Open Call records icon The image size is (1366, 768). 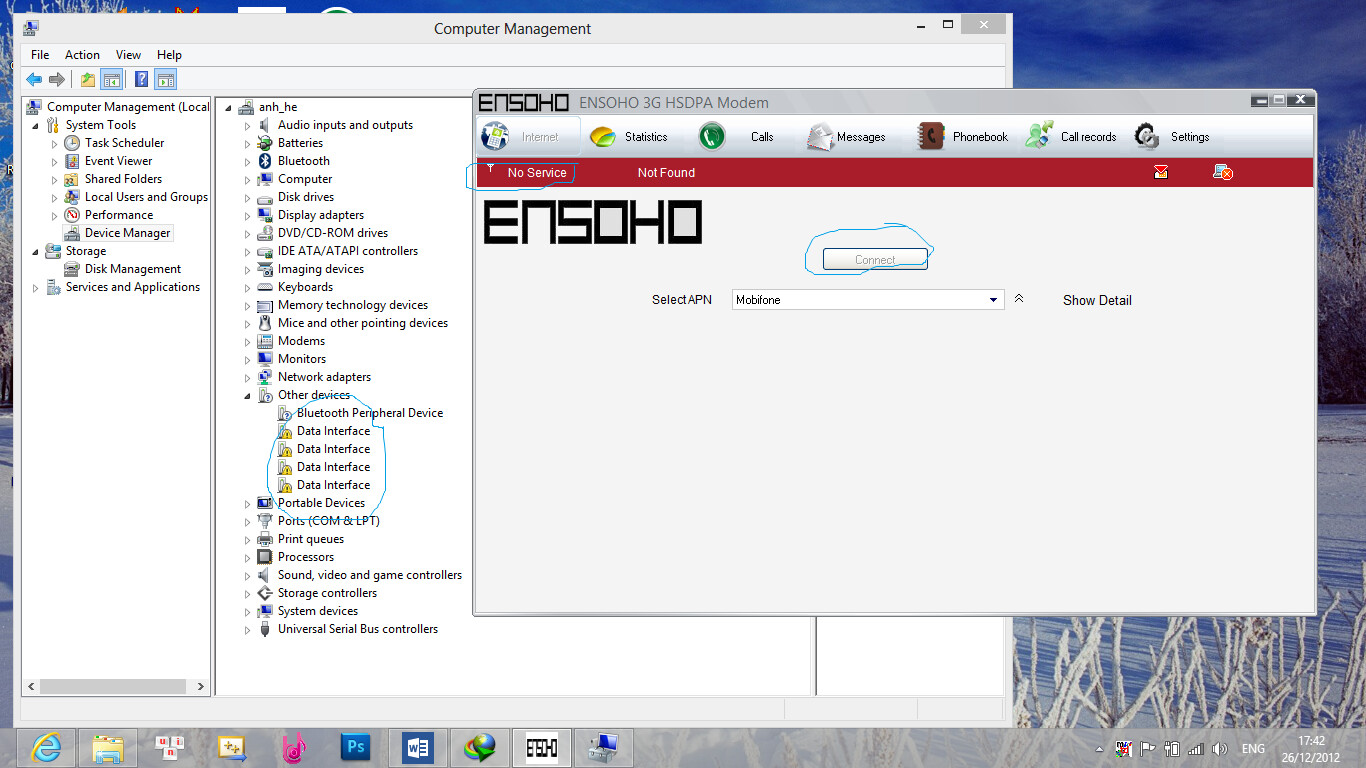pos(1040,137)
